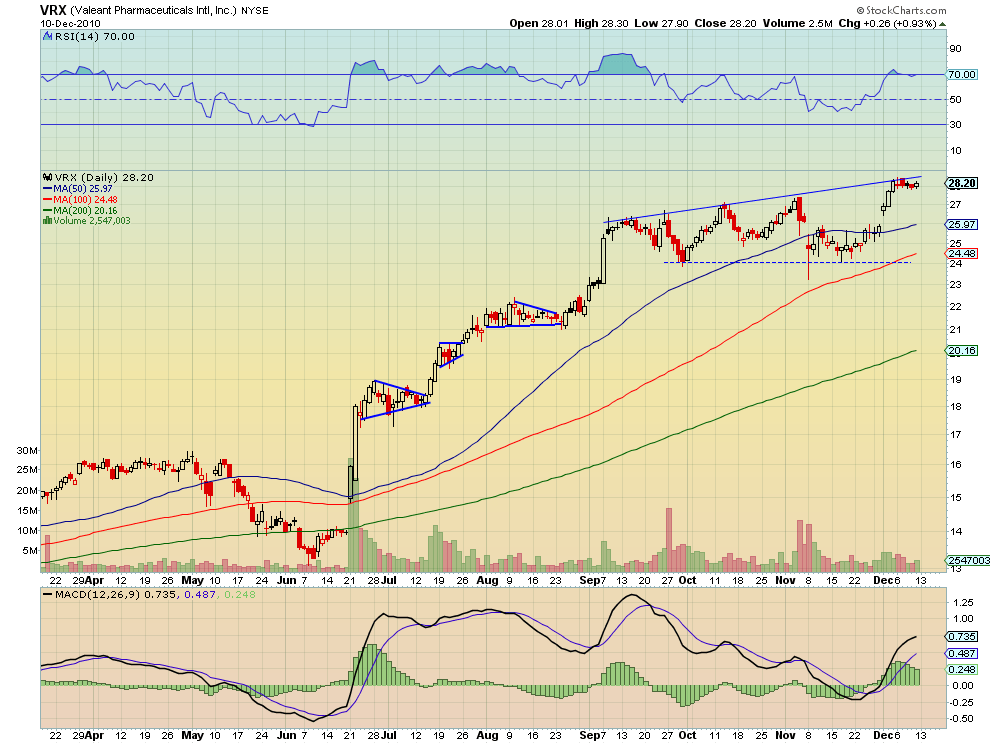Screen dimensions: 990x744
Task: Click the 0.735 MACD tag on the right axis
Action: pyautogui.click(x=962, y=637)
